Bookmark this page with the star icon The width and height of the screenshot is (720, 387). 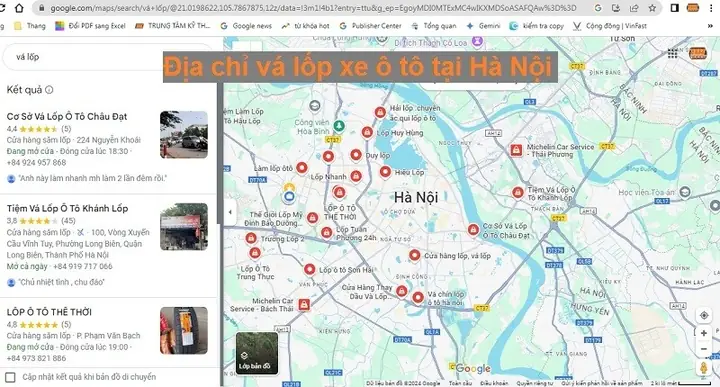(x=652, y=8)
